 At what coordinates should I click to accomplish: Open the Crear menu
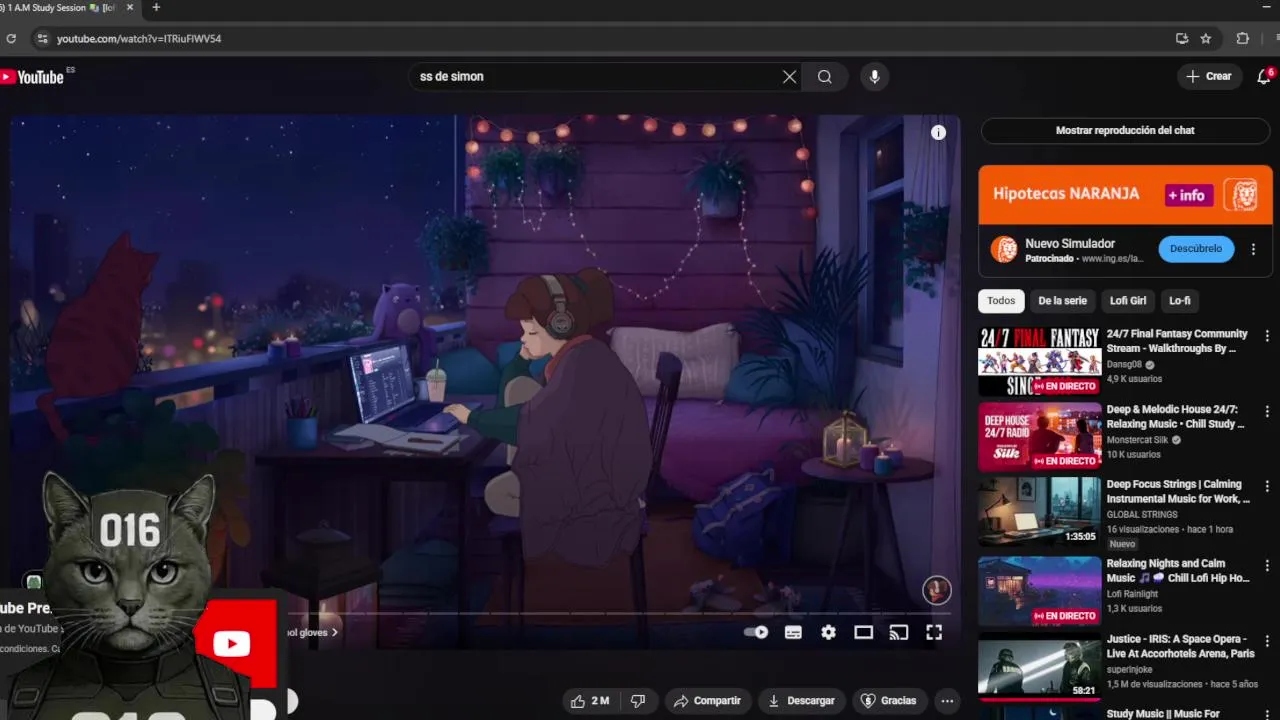tap(1209, 77)
